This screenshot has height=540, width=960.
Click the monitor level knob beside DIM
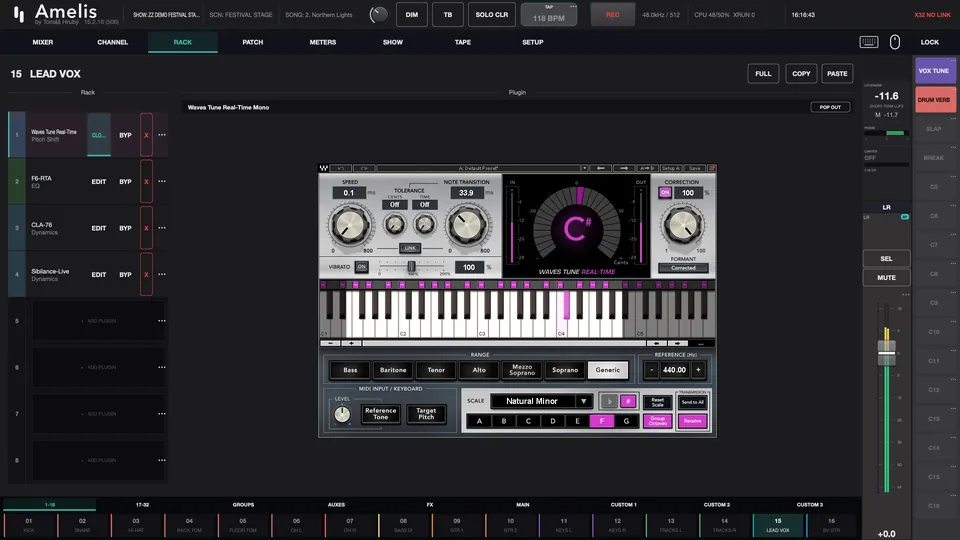[x=378, y=15]
